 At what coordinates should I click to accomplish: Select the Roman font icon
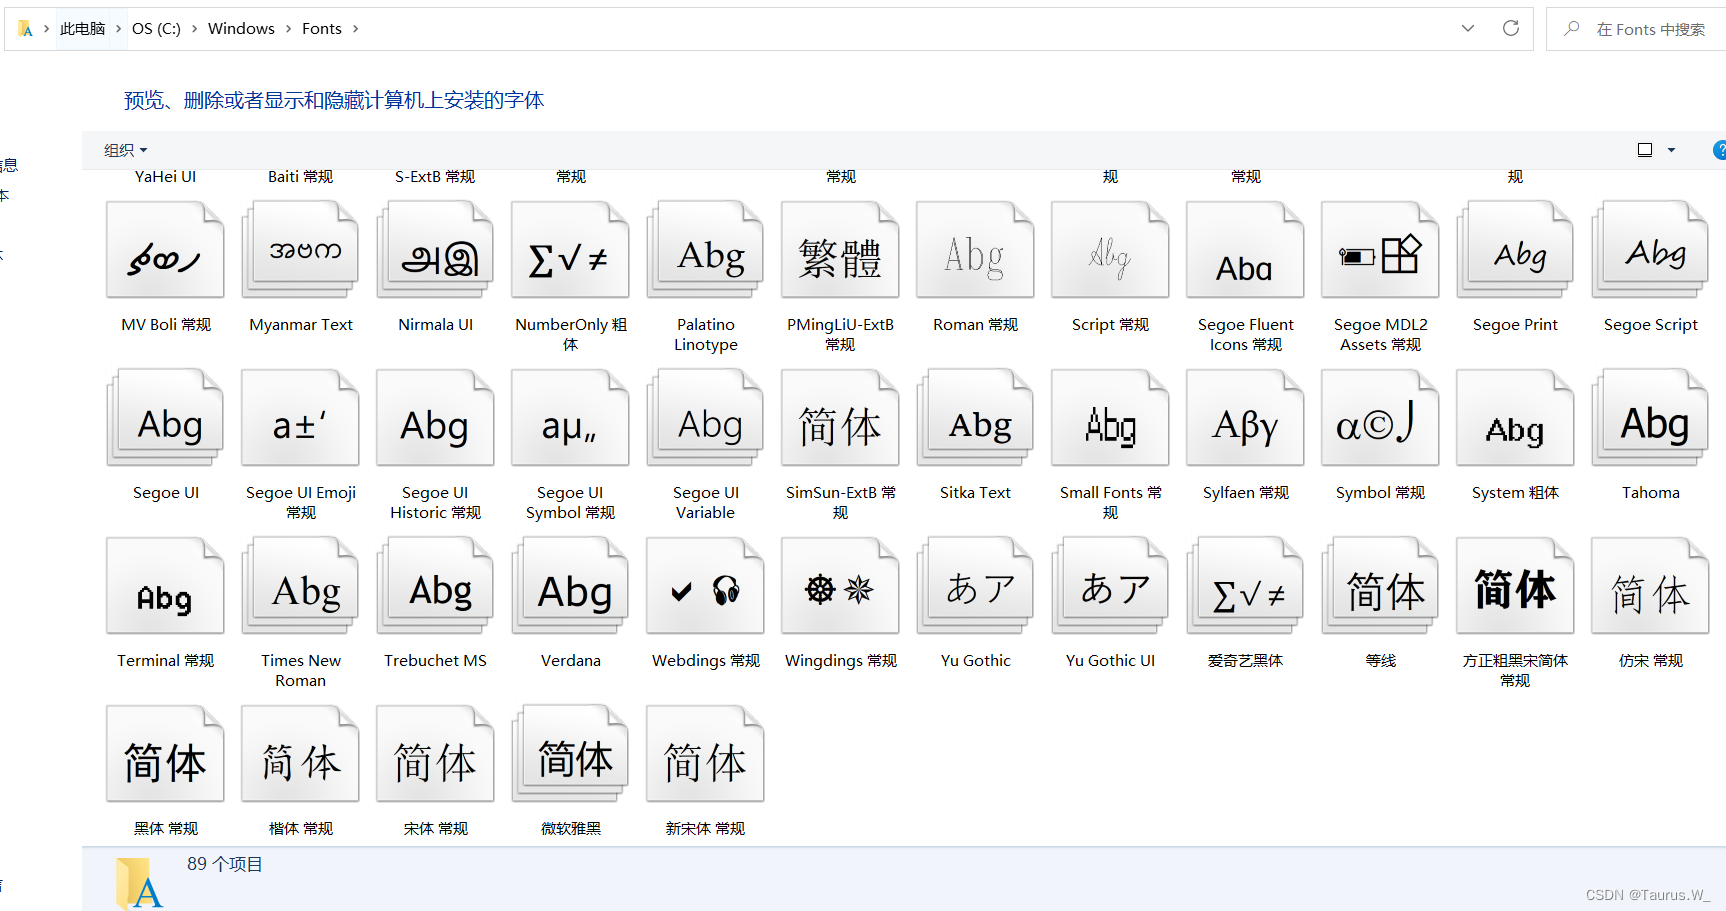point(975,250)
